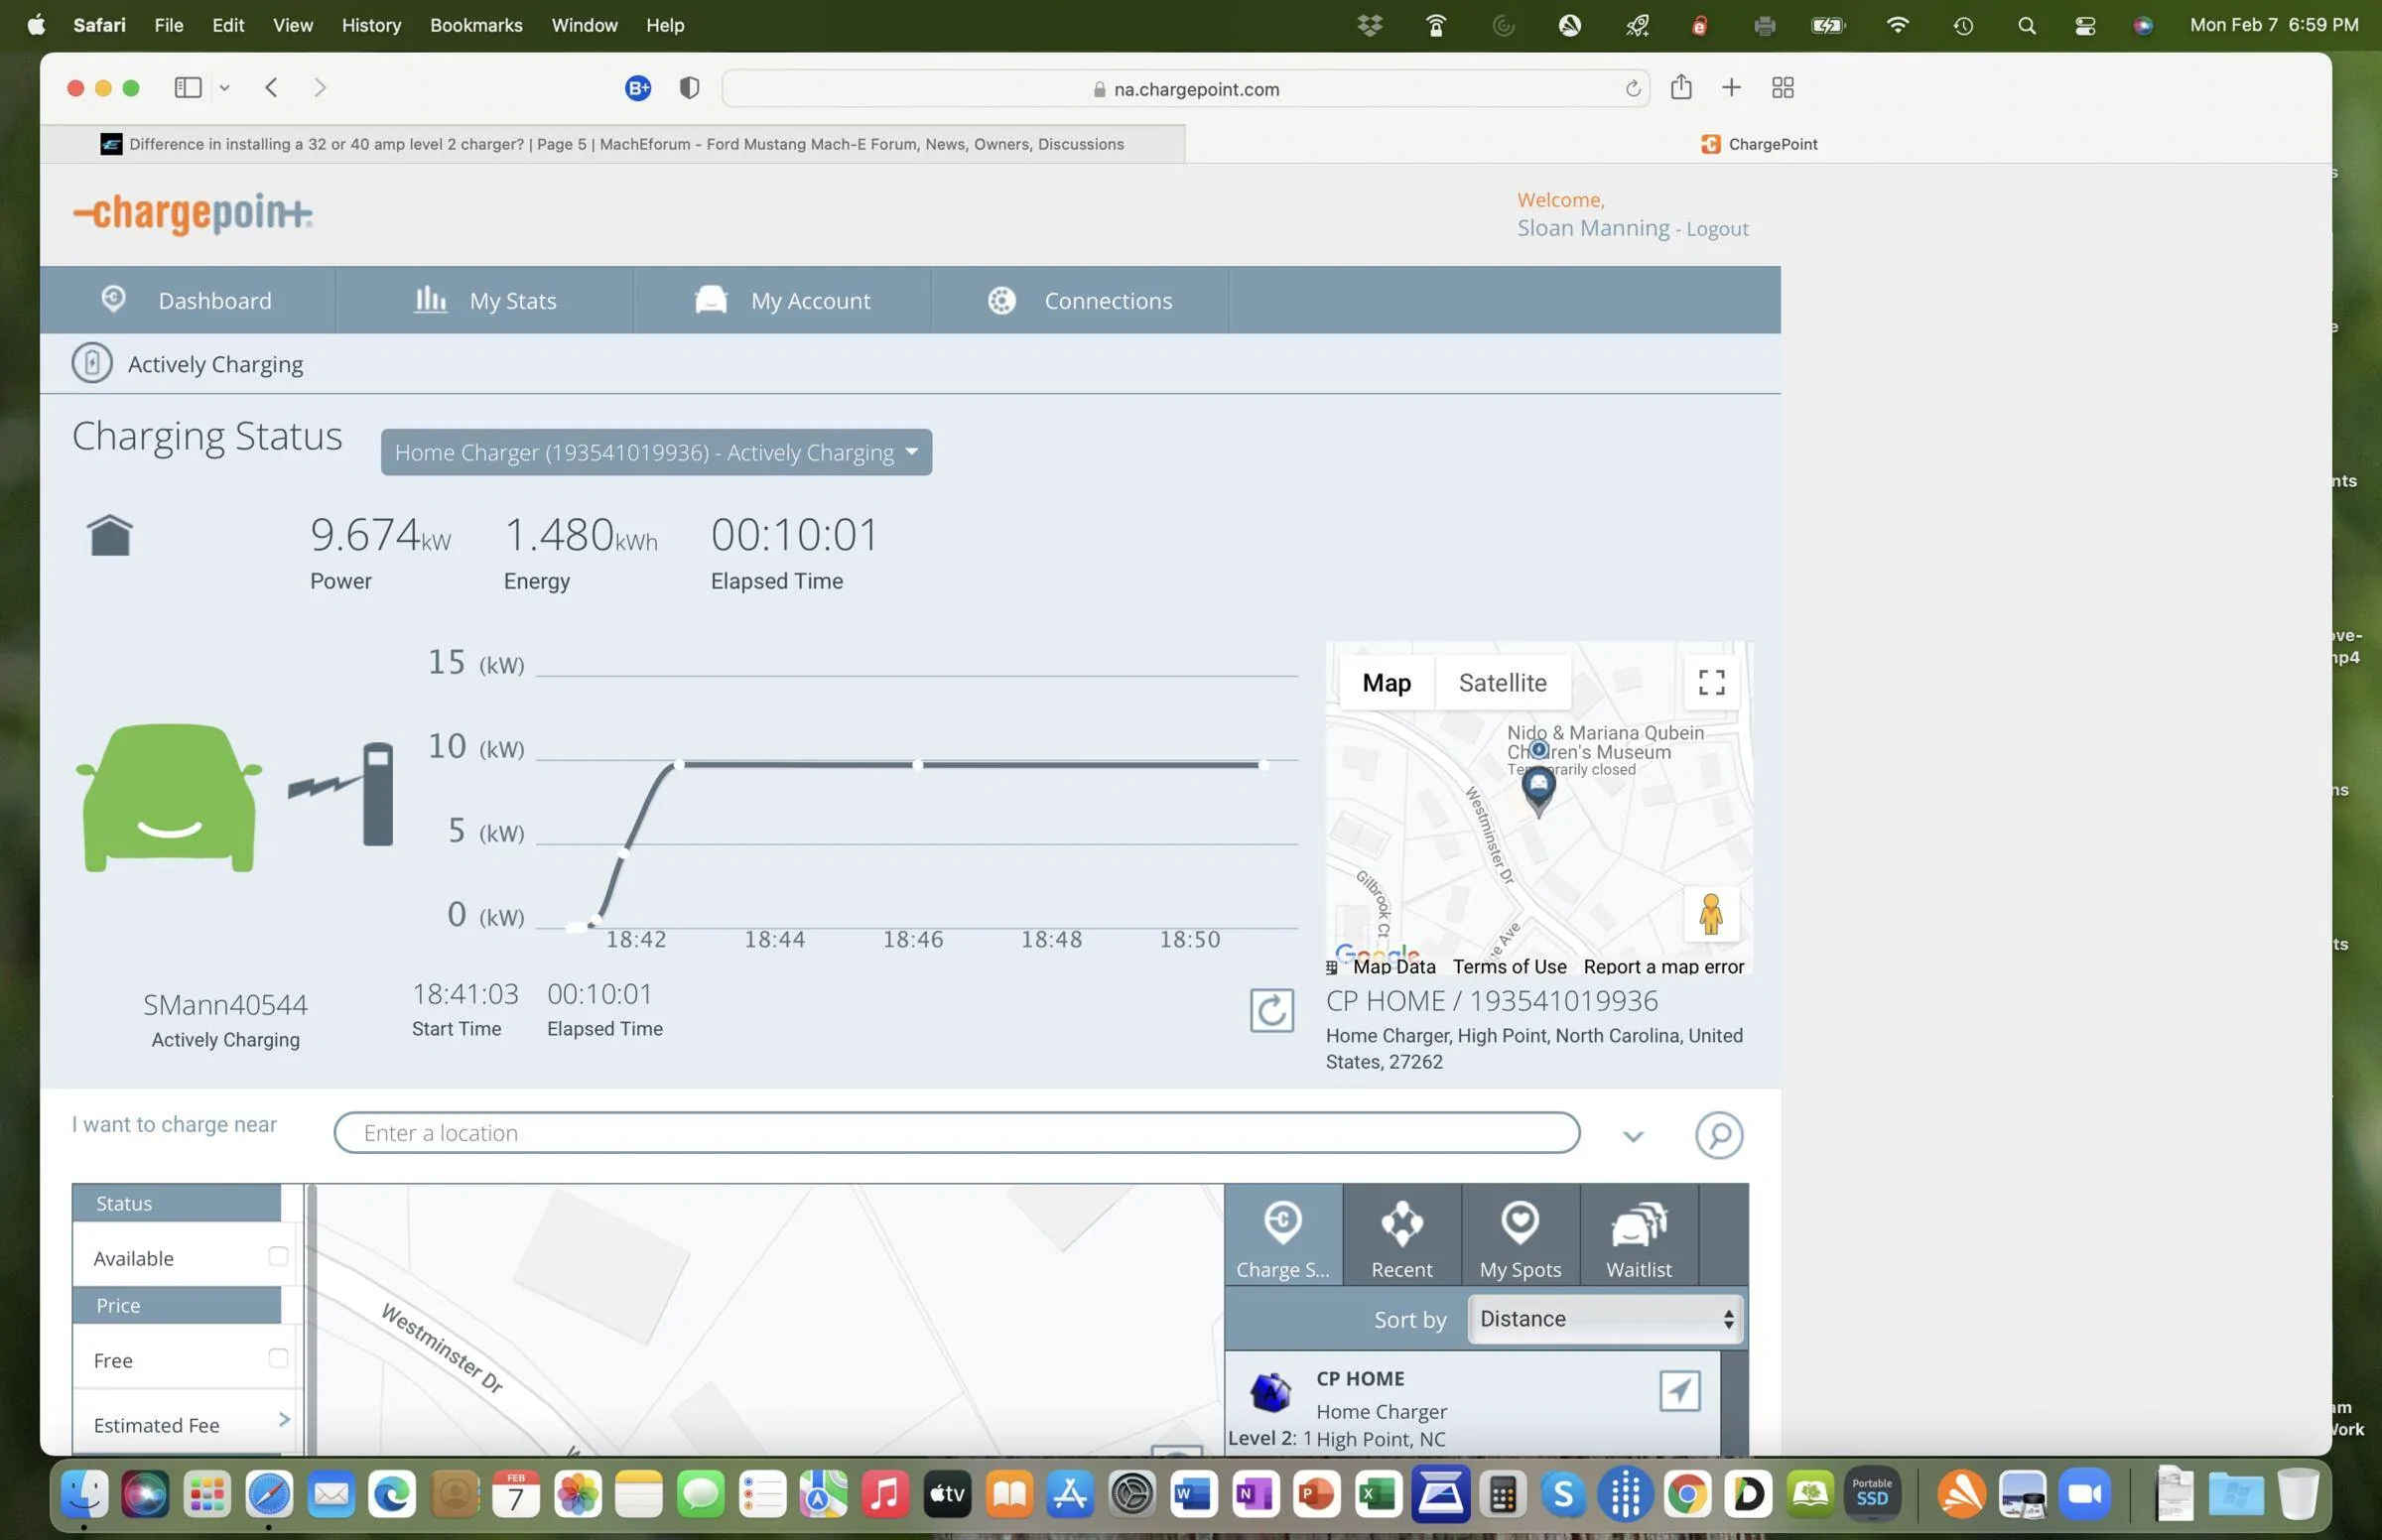Click the Safari address bar
Viewport: 2382px width, 1540px height.
pos(1185,89)
